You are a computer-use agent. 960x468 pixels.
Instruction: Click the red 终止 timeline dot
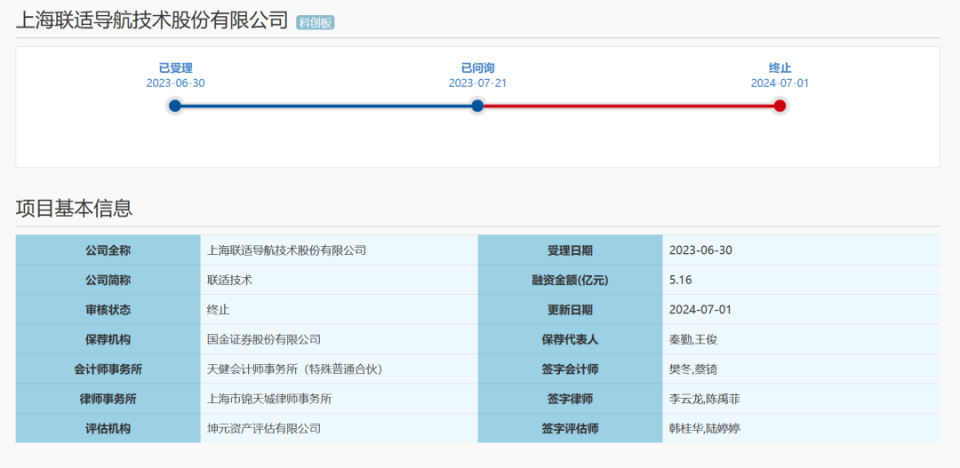779,106
